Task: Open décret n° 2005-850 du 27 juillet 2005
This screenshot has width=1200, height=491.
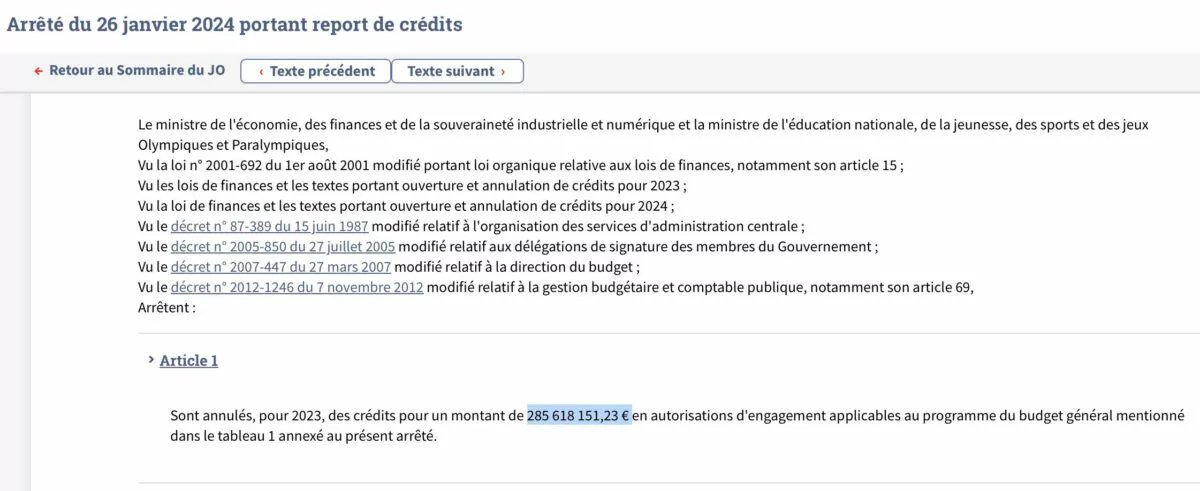Action: tap(283, 247)
